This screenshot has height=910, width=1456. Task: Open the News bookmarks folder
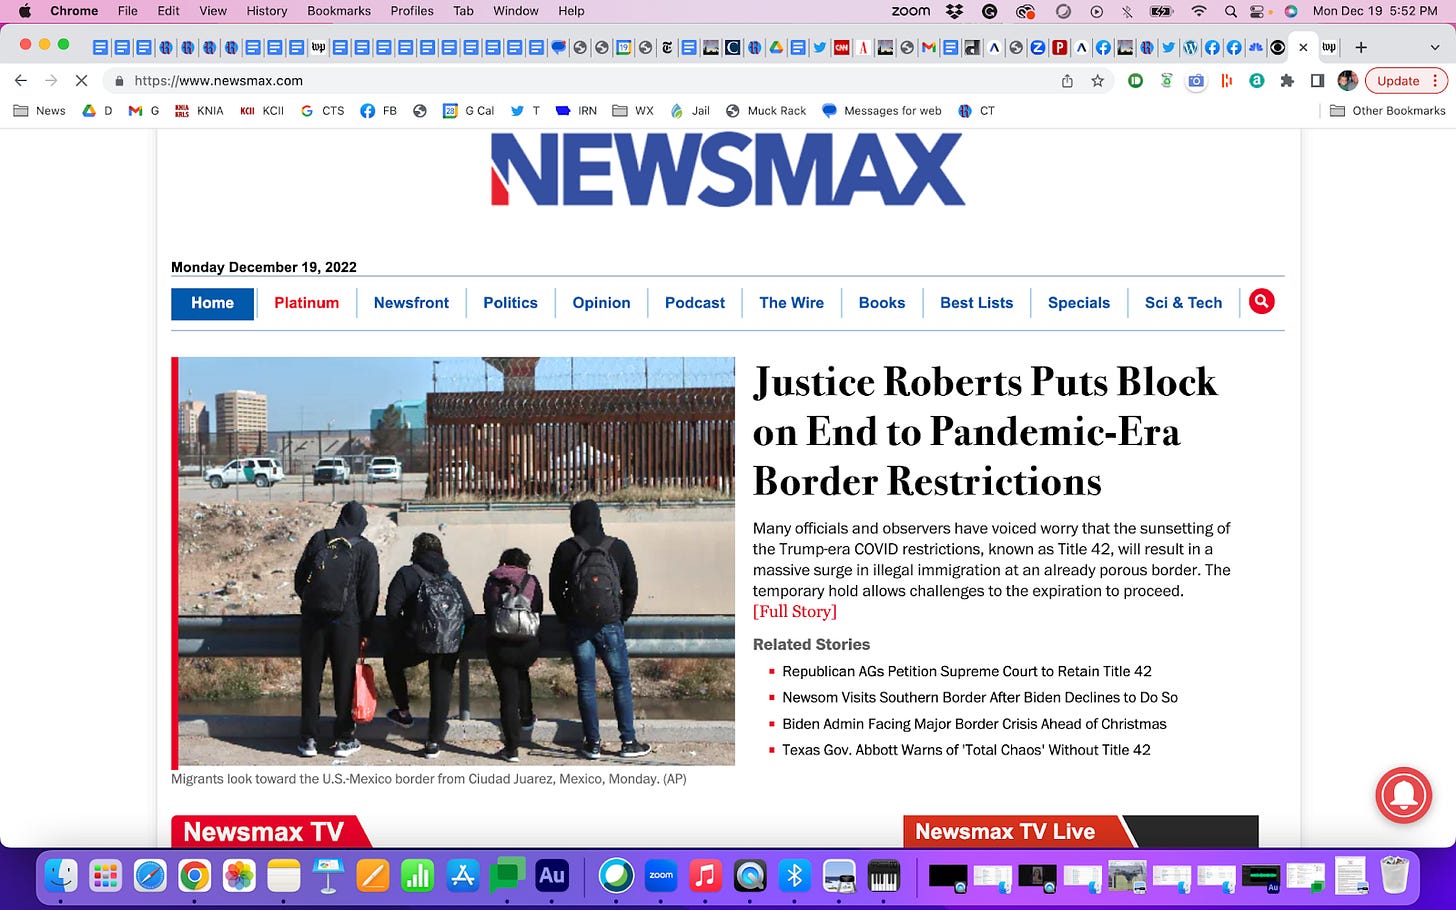click(x=39, y=111)
